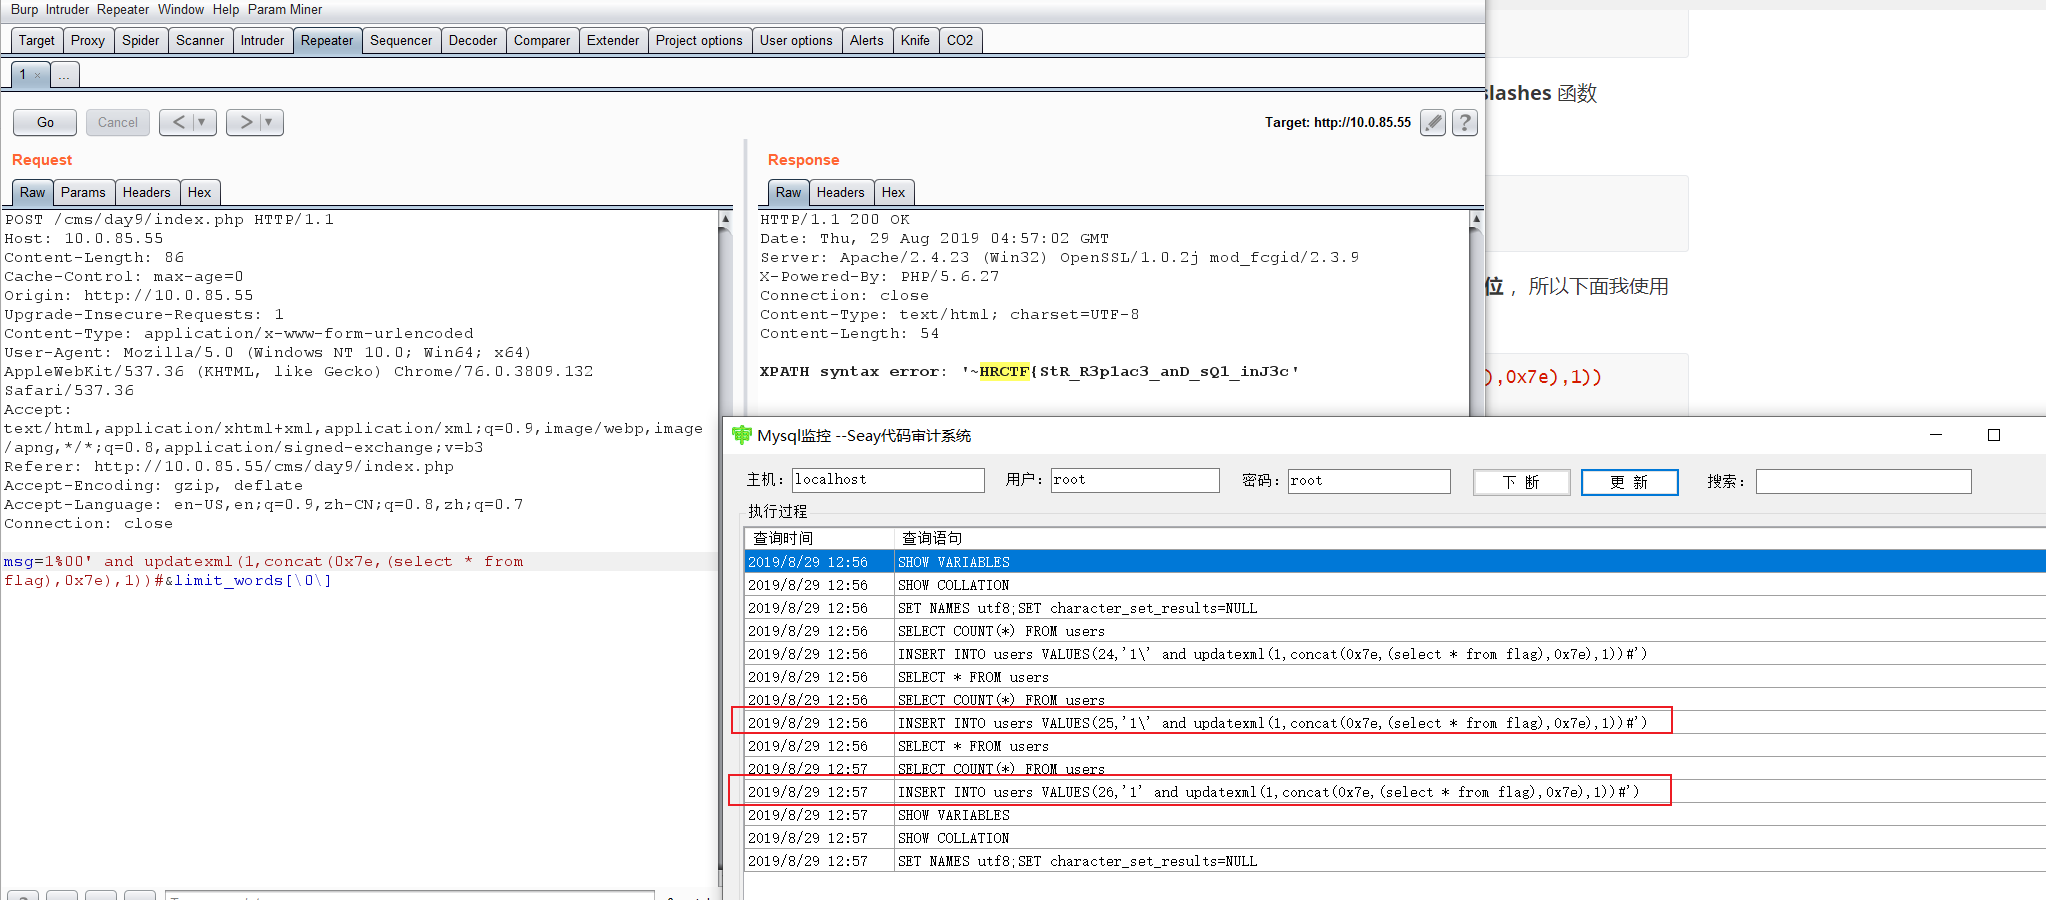Go forward to next request history
The image size is (2046, 900).
tap(245, 122)
